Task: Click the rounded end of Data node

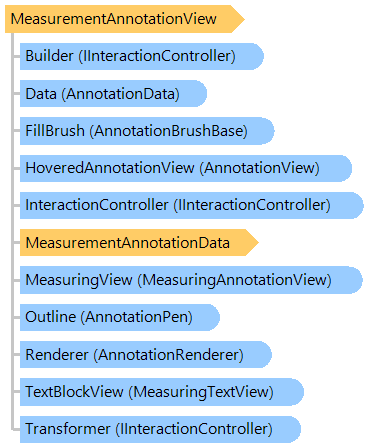Action: (199, 94)
